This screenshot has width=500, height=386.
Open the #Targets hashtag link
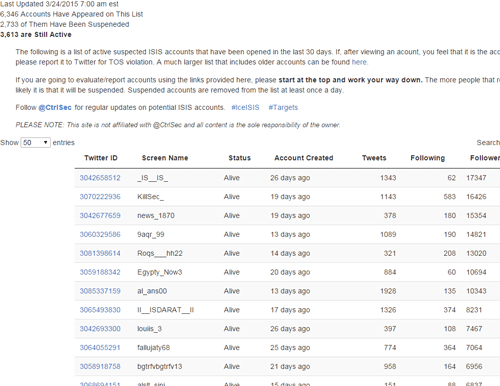pyautogui.click(x=283, y=108)
